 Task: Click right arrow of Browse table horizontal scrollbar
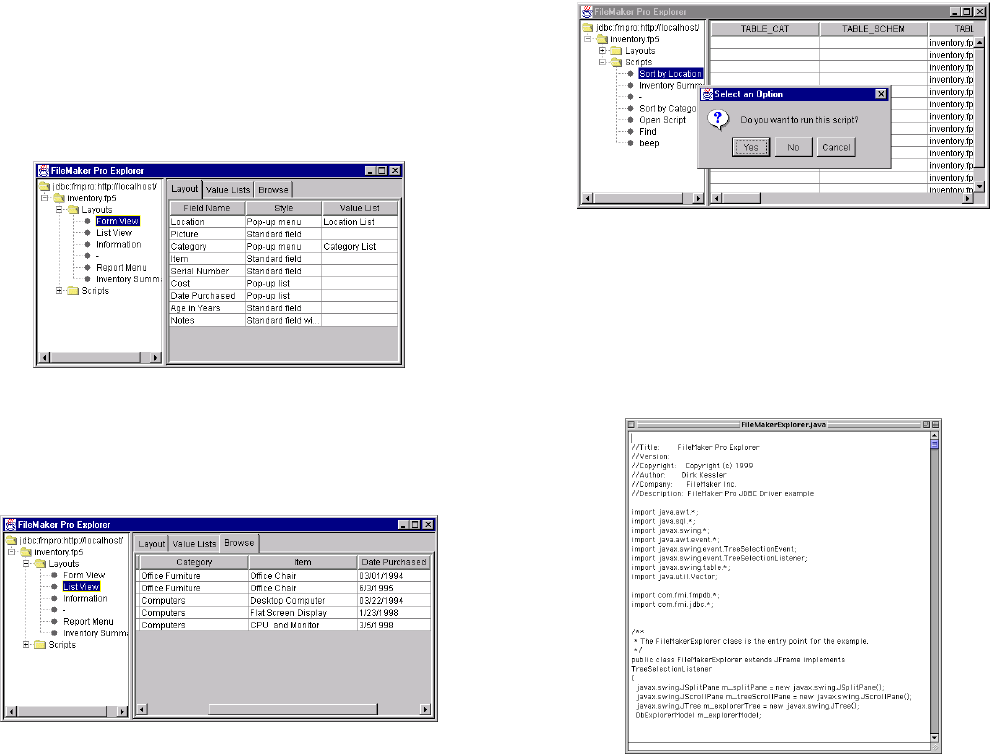pyautogui.click(x=425, y=709)
